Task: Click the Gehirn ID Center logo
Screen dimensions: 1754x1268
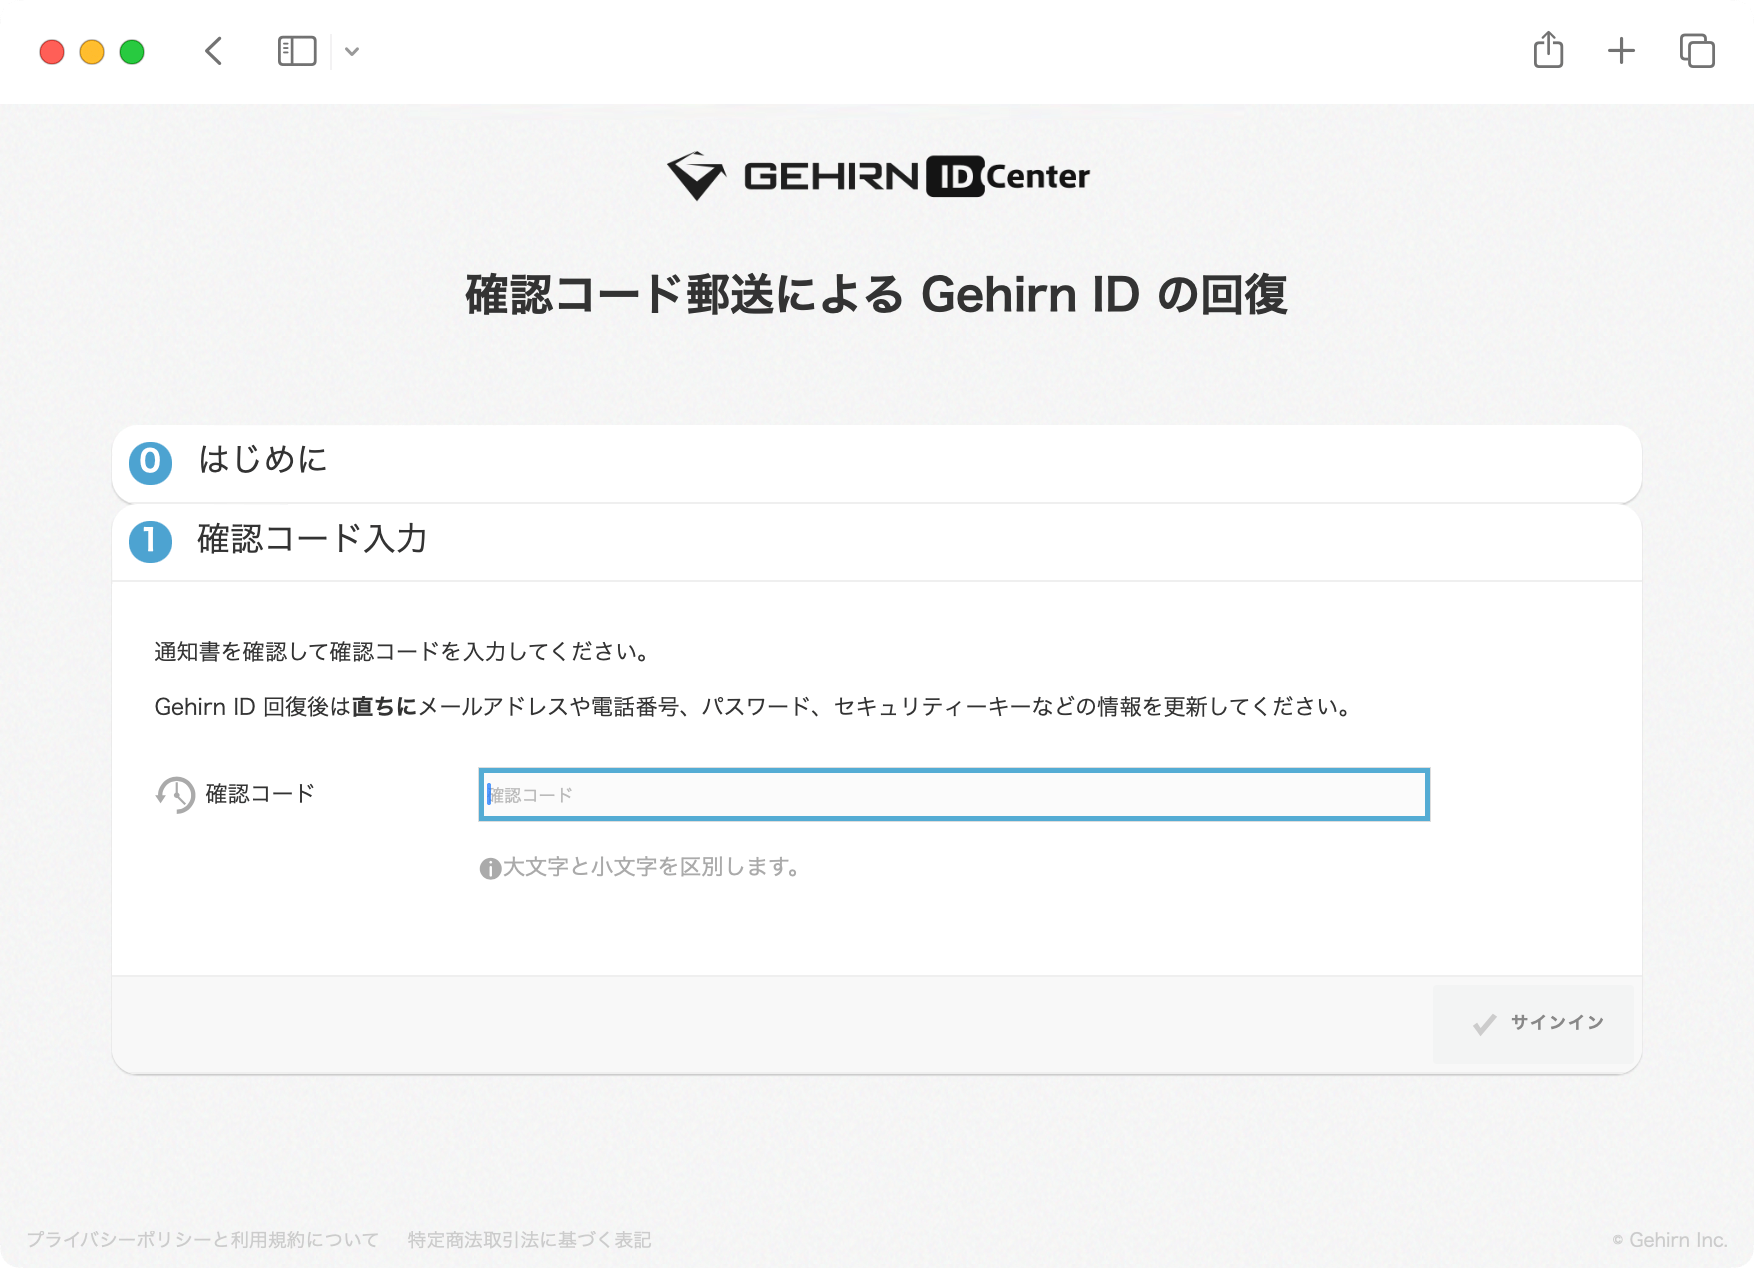Action: click(877, 176)
